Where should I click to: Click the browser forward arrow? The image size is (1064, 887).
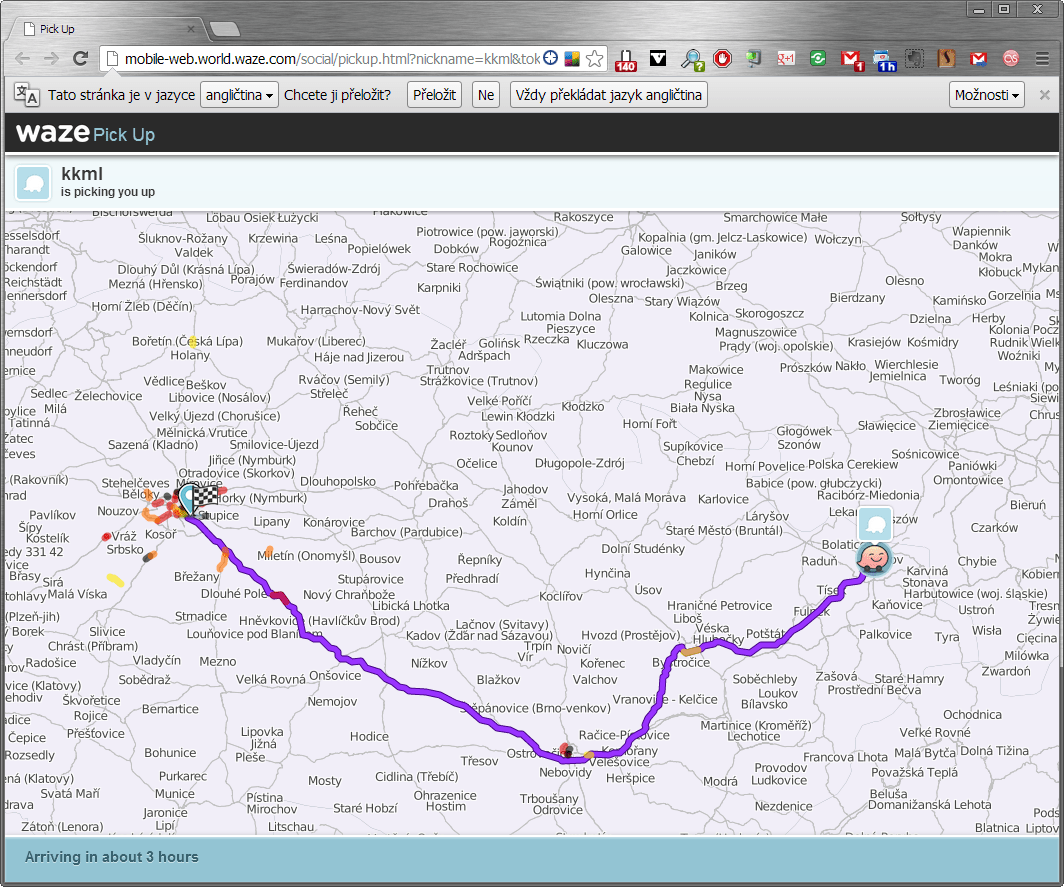tap(52, 58)
